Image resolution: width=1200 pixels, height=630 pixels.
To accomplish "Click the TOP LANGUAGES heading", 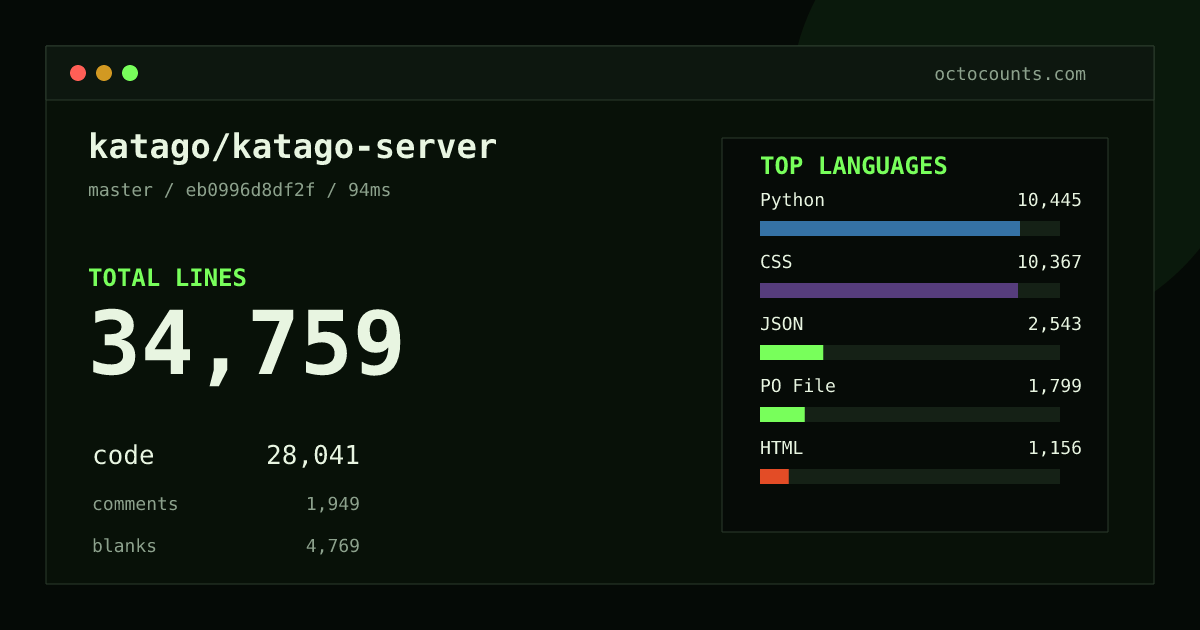I will [854, 166].
